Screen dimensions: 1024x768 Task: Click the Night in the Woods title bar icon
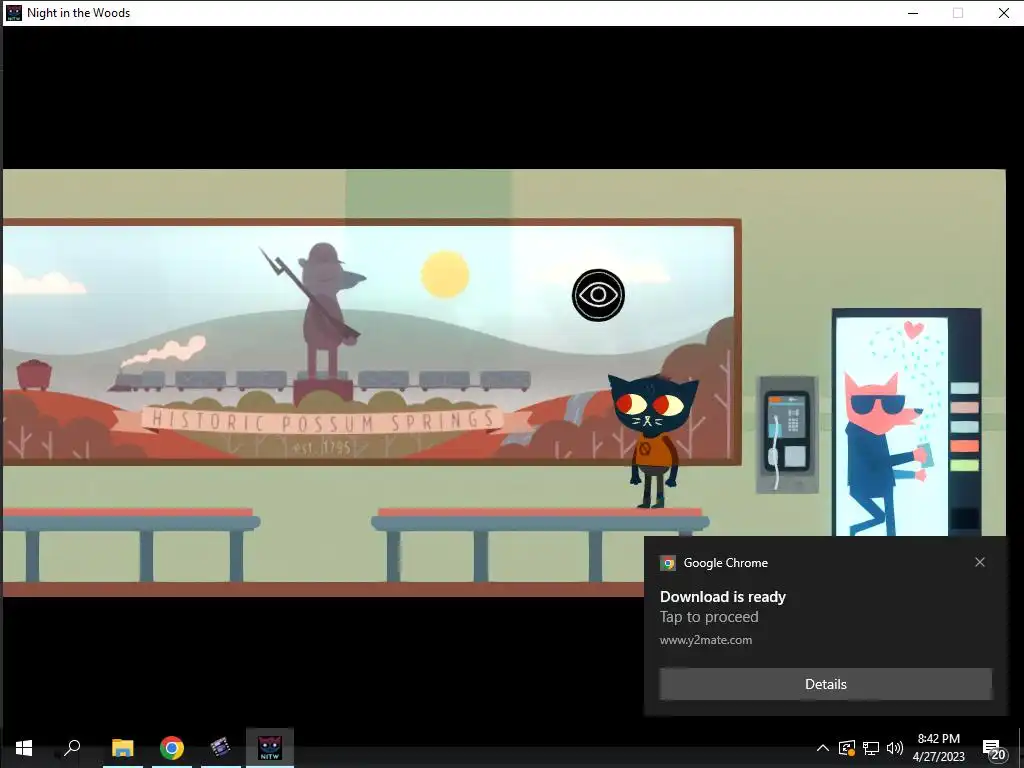click(x=13, y=12)
